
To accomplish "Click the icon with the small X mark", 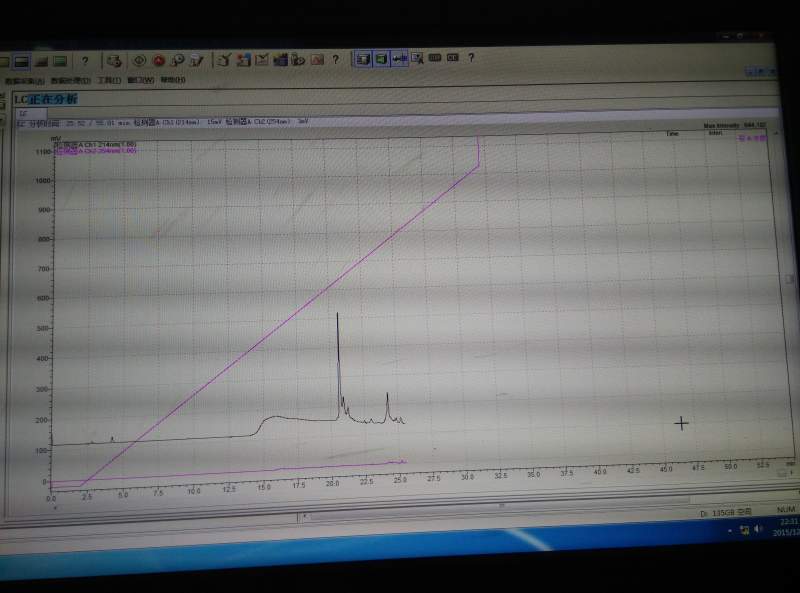I will coord(417,59).
